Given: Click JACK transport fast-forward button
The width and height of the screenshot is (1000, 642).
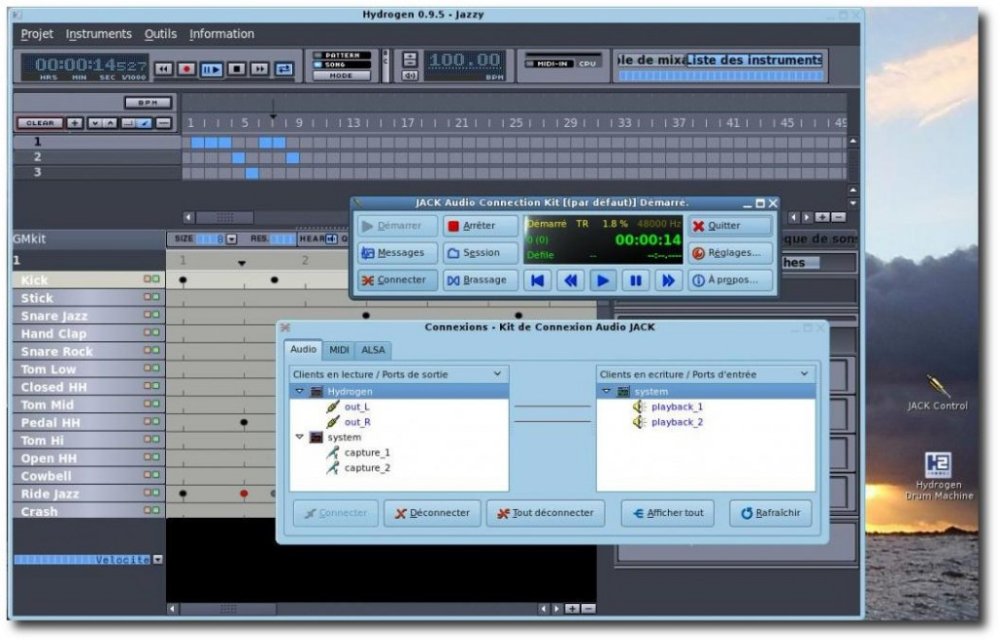Looking at the screenshot, I should pyautogui.click(x=668, y=281).
